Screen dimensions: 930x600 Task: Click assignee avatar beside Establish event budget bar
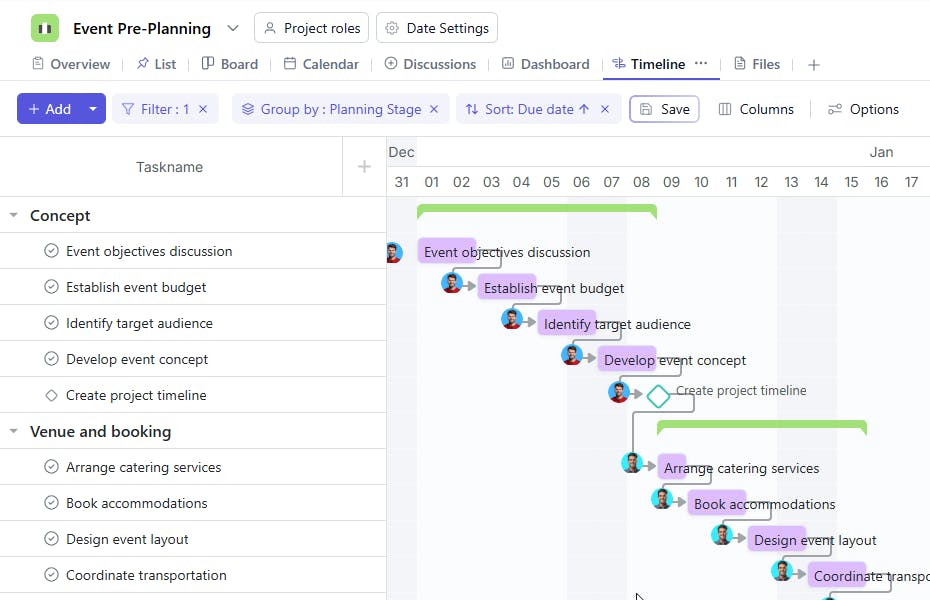click(452, 283)
